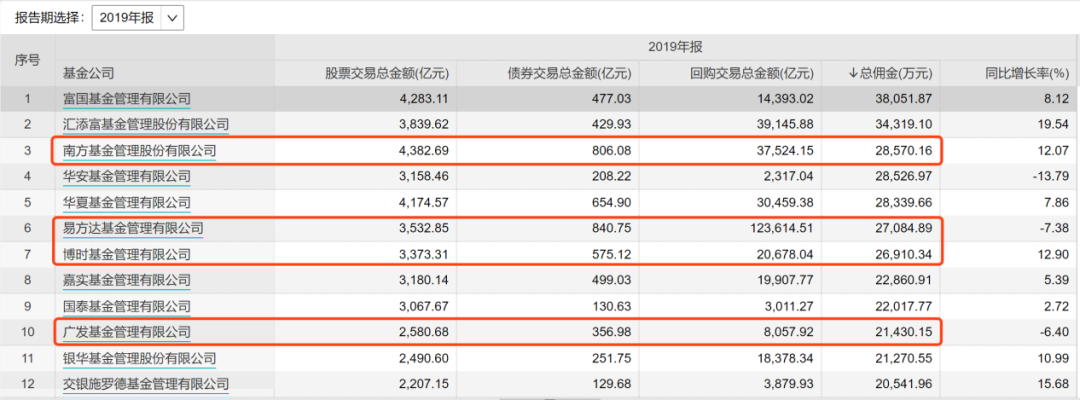Select growth rate cell -6.40

(x=1053, y=333)
